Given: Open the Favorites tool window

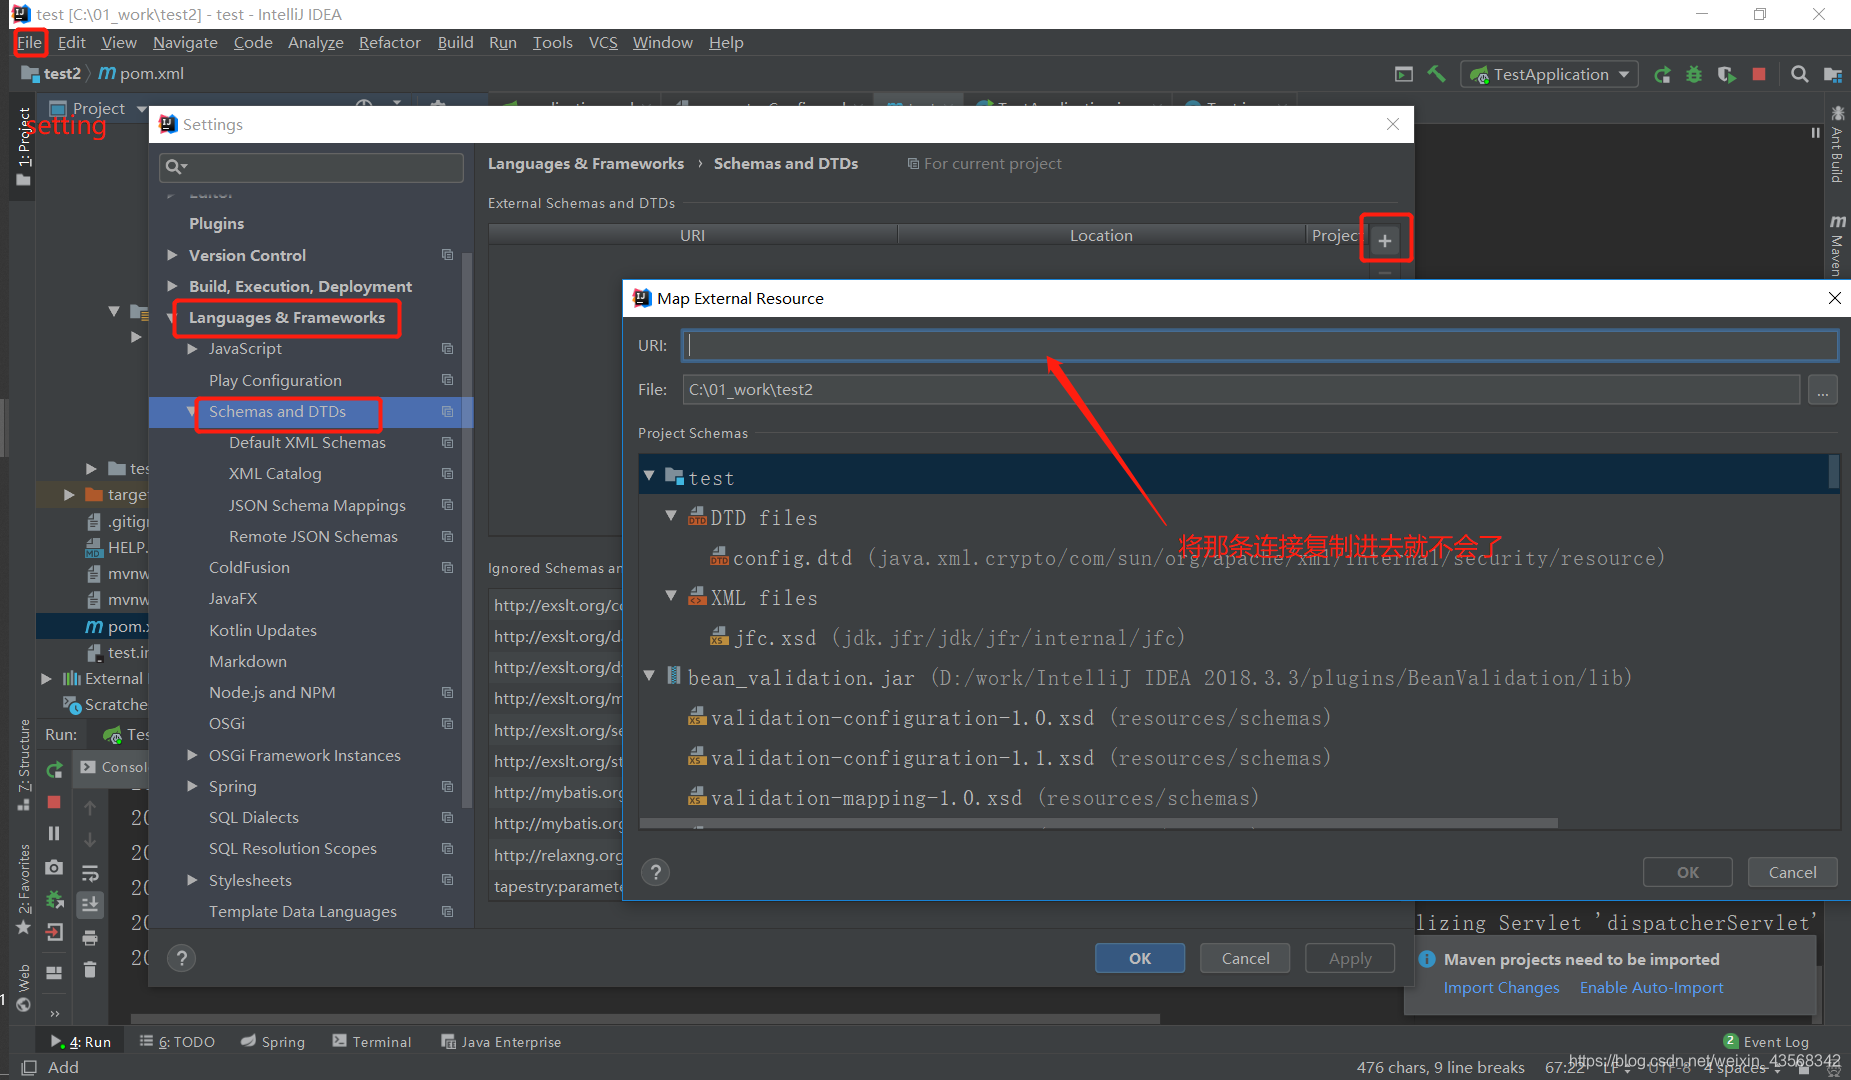Looking at the screenshot, I should coord(23,888).
